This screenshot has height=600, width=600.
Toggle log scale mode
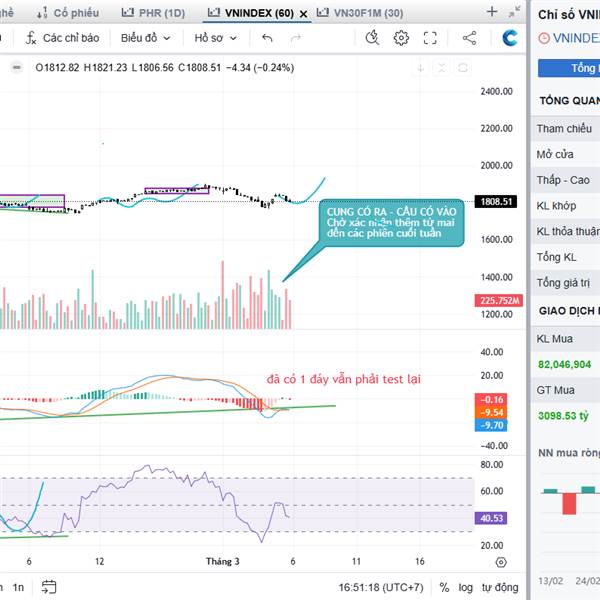464,587
